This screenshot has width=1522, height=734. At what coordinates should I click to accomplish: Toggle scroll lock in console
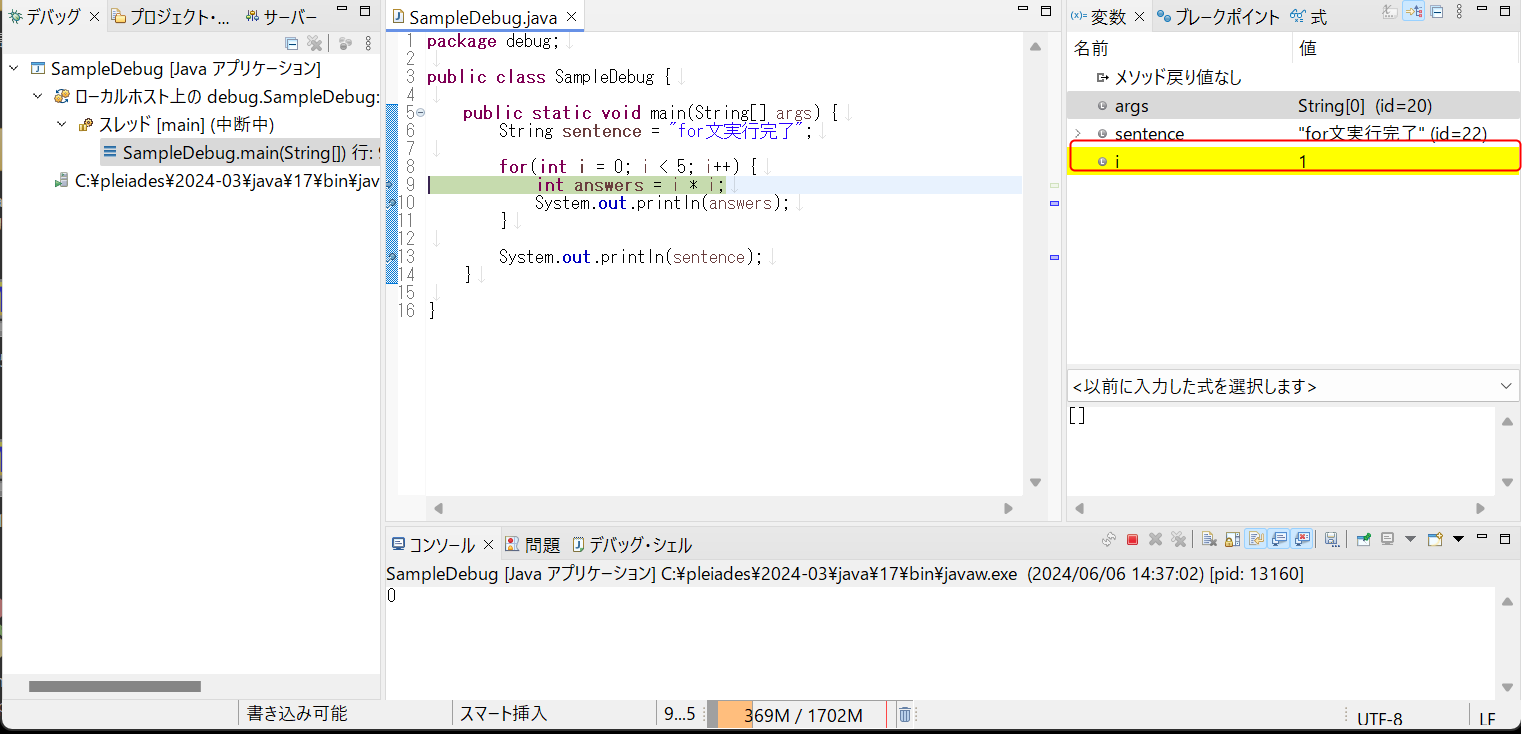pos(1233,539)
